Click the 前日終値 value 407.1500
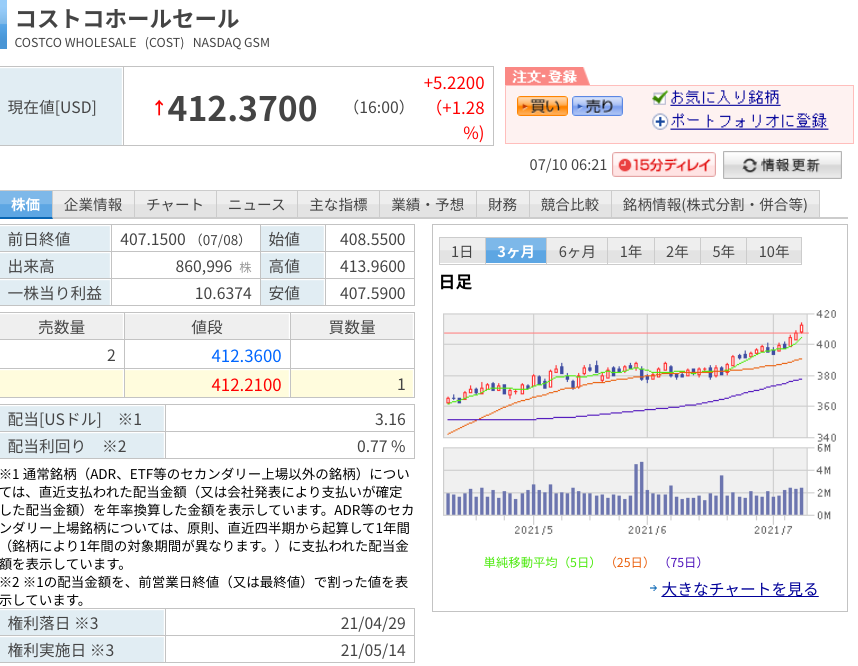 pos(153,239)
